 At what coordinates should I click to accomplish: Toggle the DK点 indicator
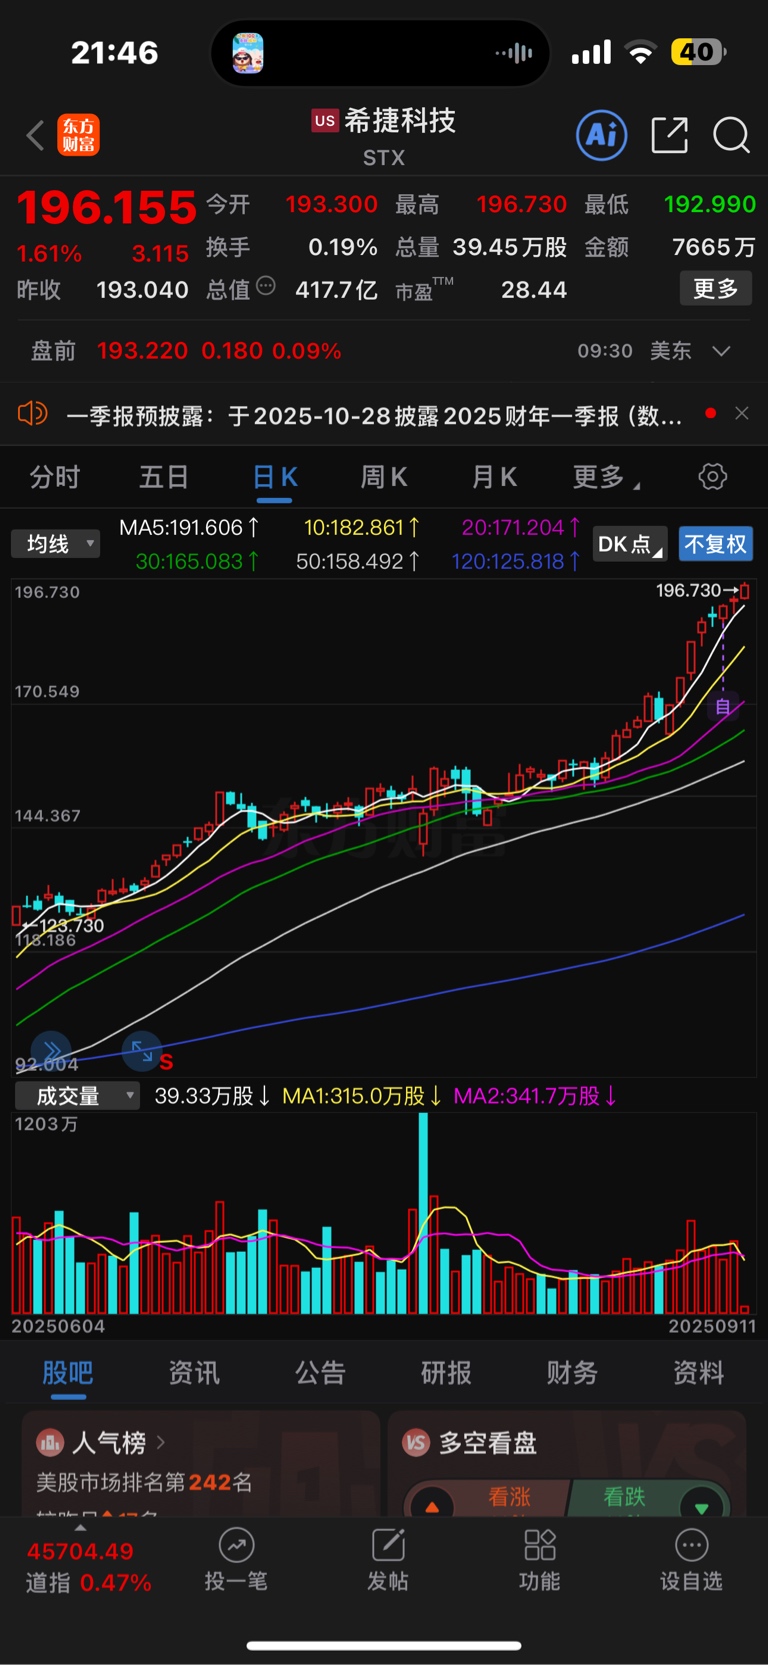coord(630,544)
